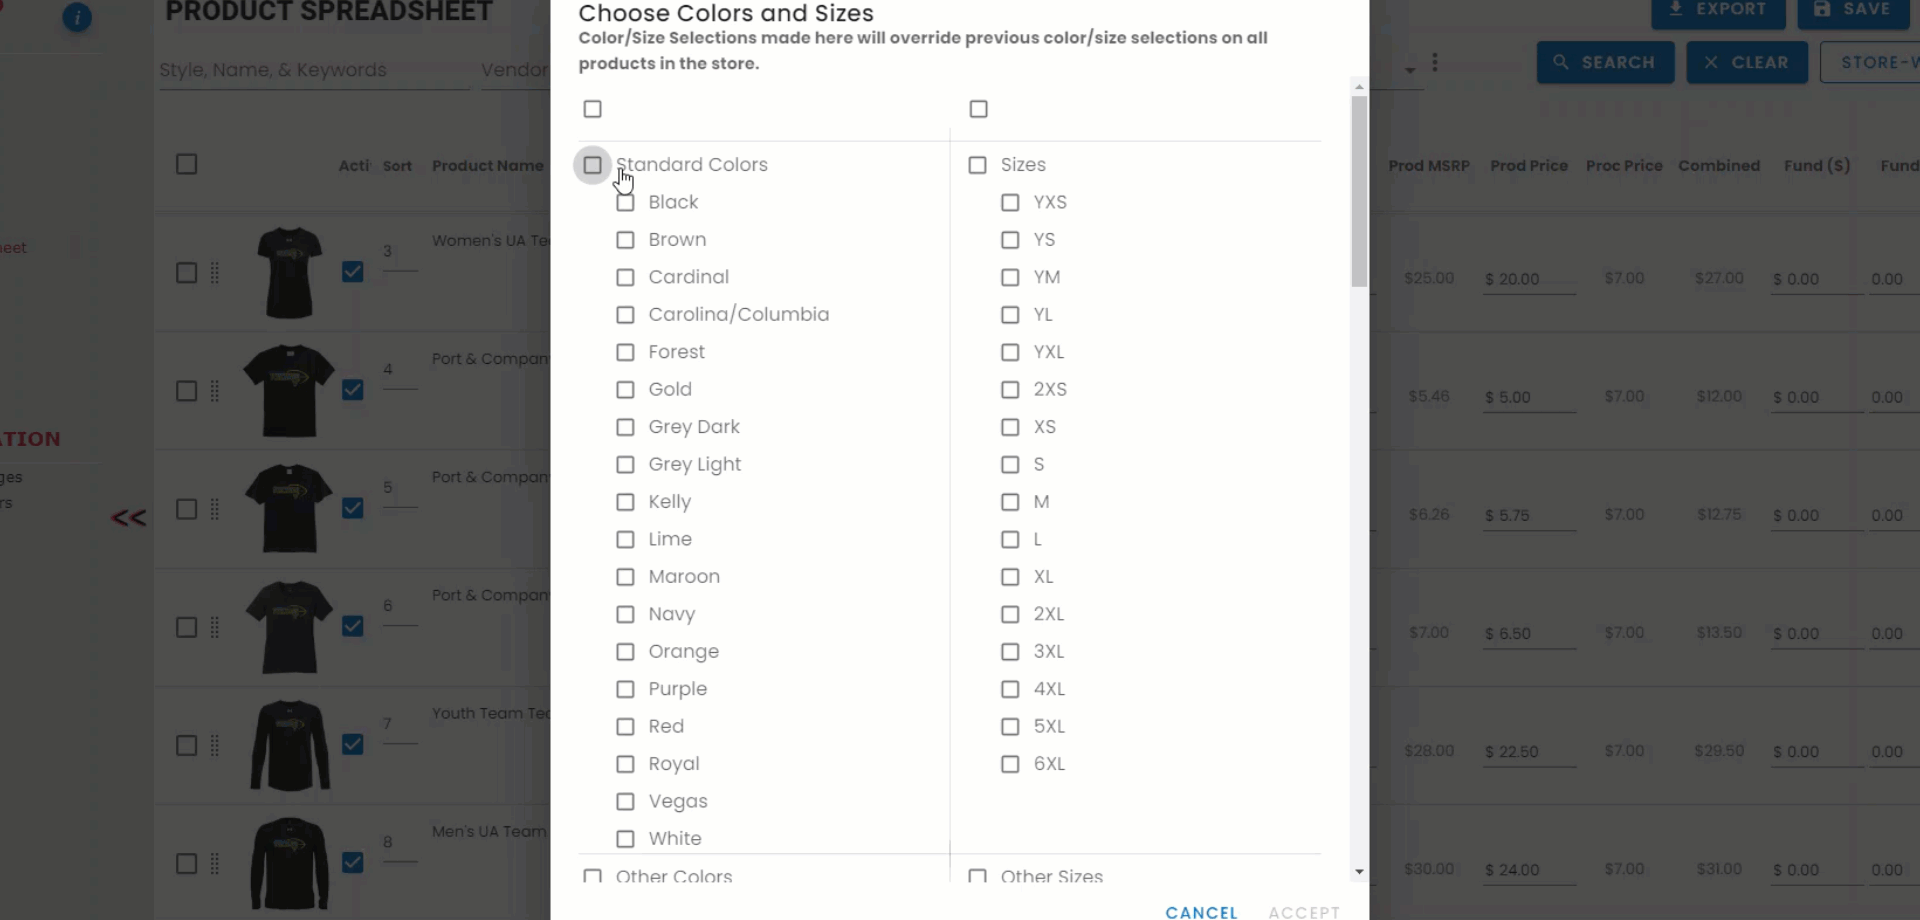Check the Standard Colors master checkbox
1920x920 pixels.
[592, 165]
